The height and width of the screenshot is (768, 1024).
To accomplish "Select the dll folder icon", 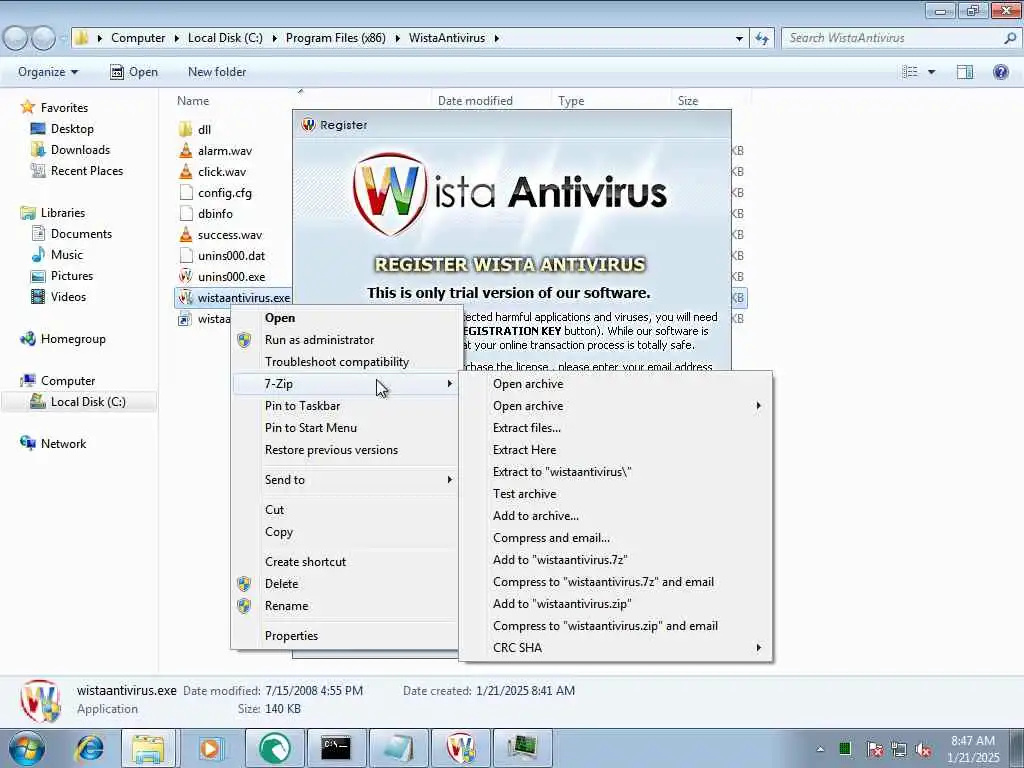I will coord(185,129).
